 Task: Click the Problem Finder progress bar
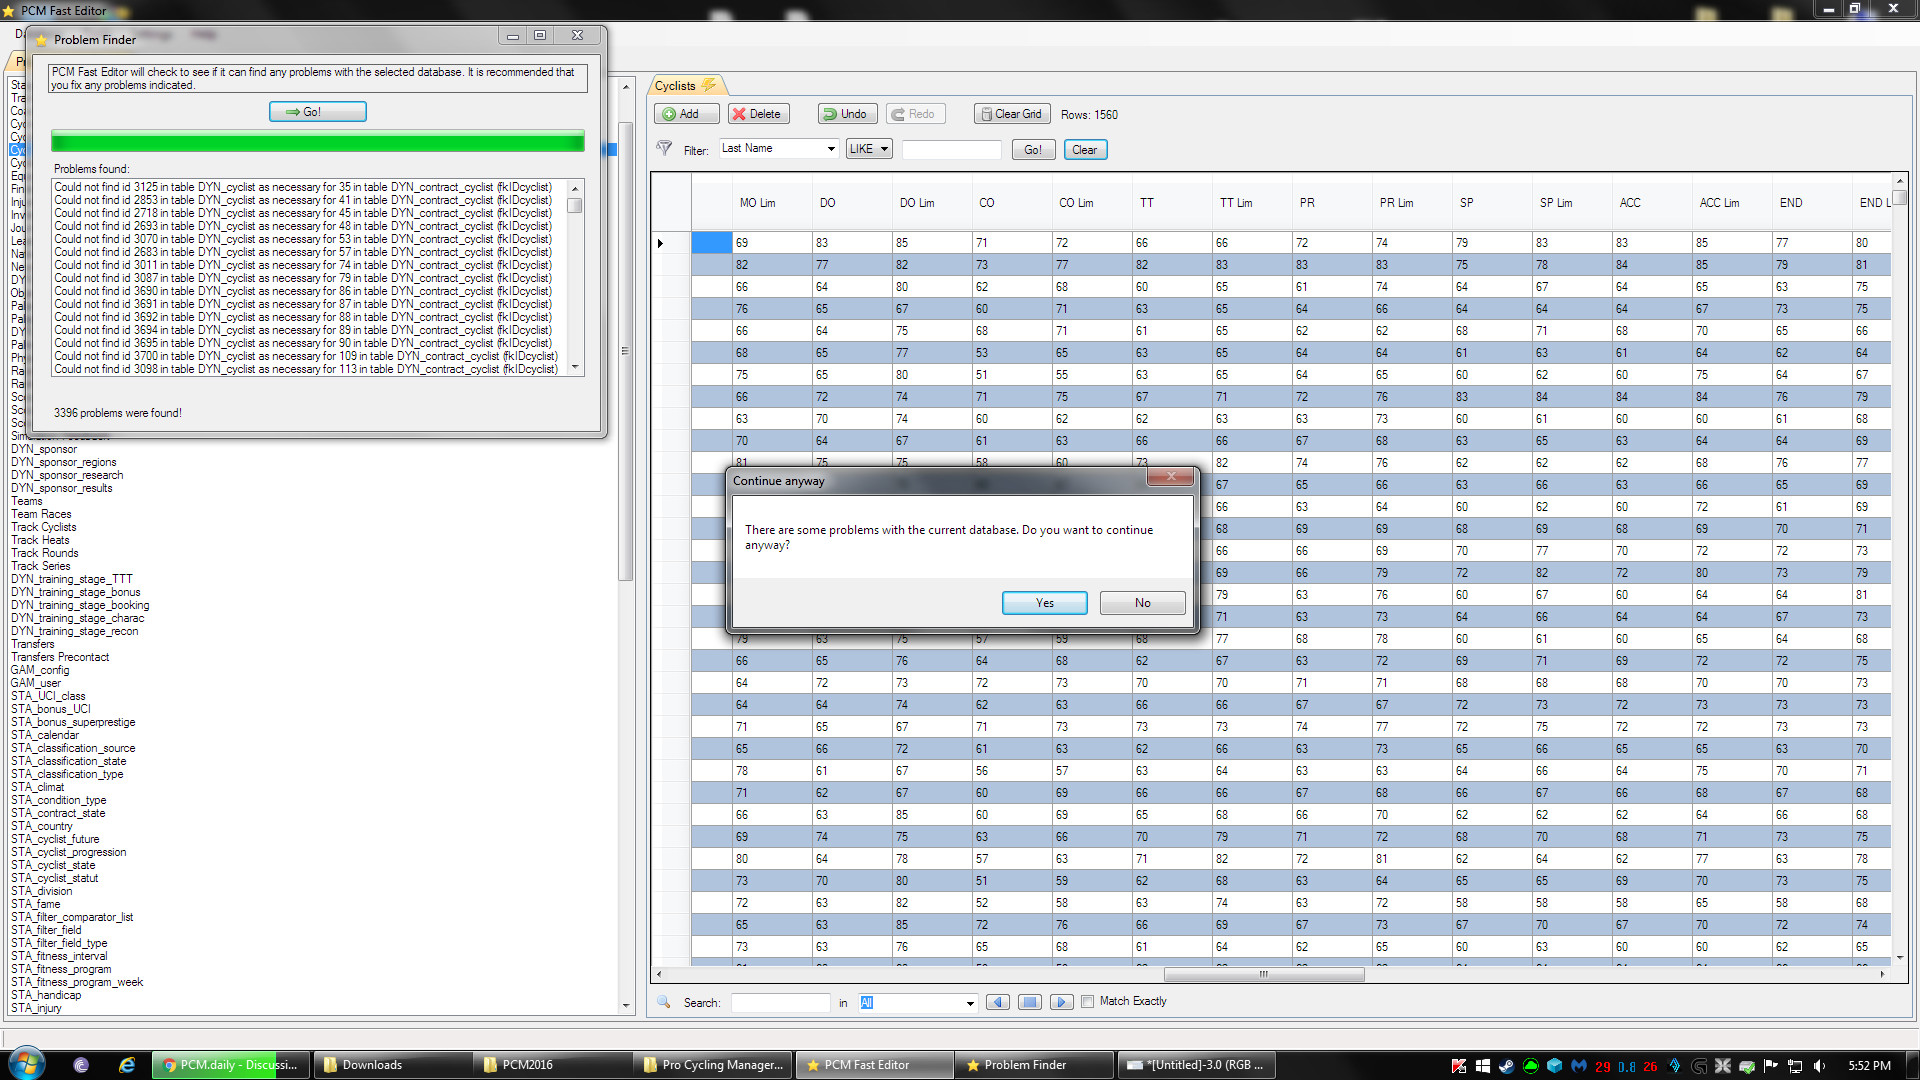317,142
